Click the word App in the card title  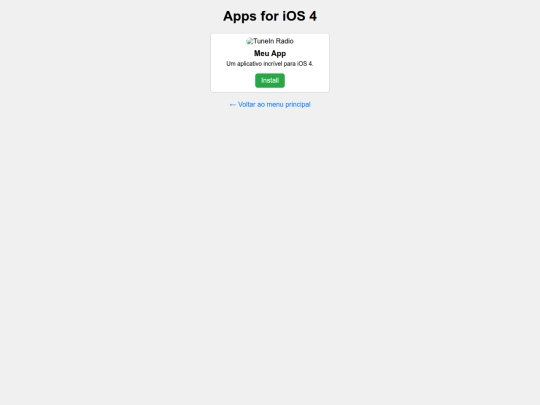279,54
